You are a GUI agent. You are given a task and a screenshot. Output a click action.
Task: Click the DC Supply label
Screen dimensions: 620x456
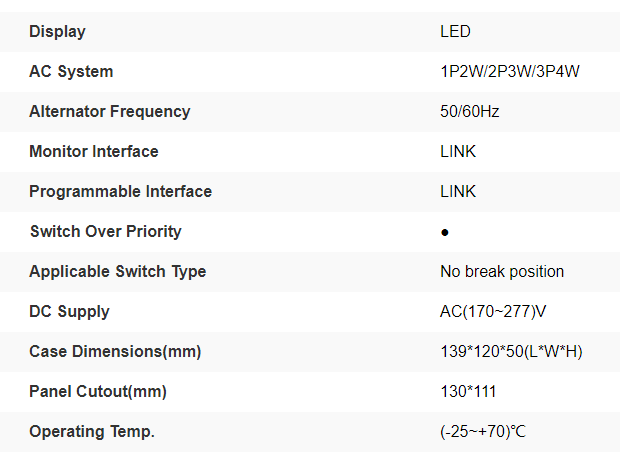pos(69,312)
